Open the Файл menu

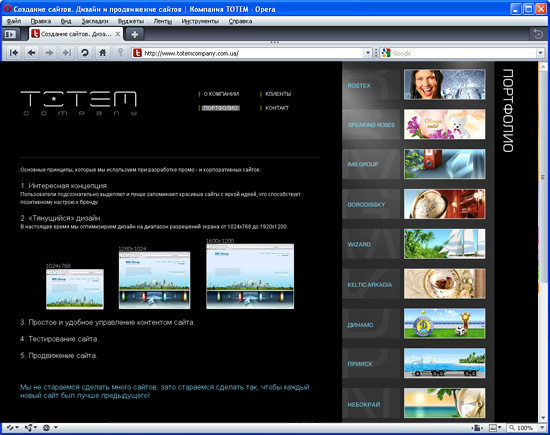[14, 21]
